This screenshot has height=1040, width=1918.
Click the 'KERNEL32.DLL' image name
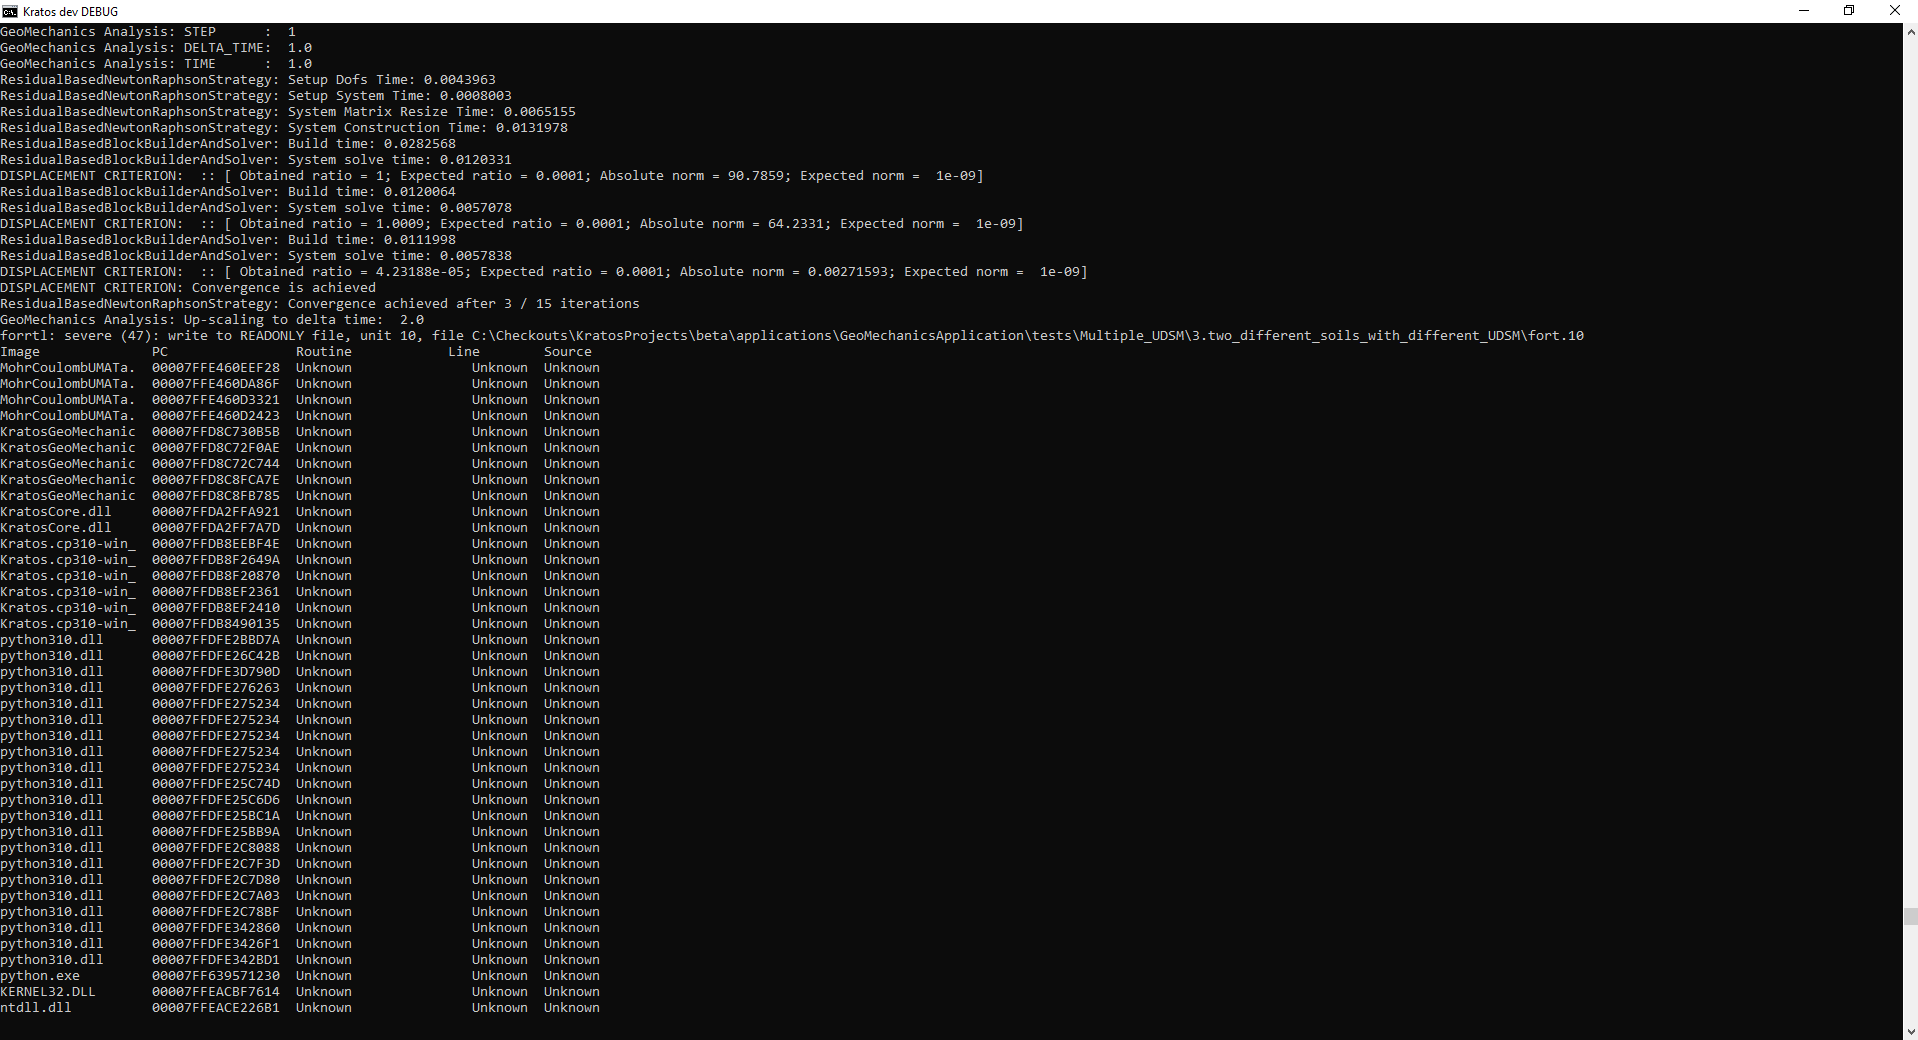[x=48, y=992]
